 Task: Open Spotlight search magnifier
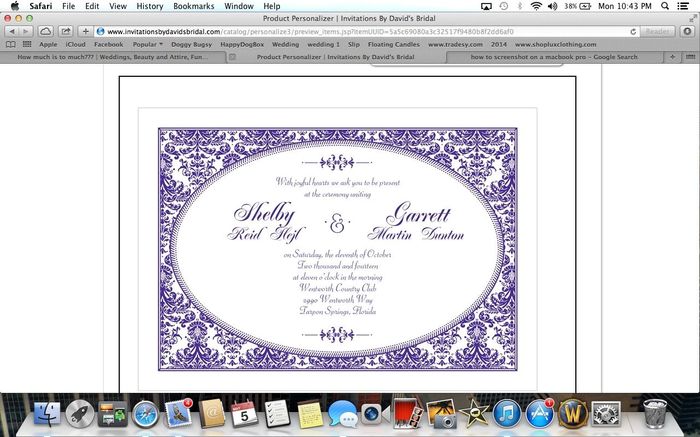click(665, 6)
